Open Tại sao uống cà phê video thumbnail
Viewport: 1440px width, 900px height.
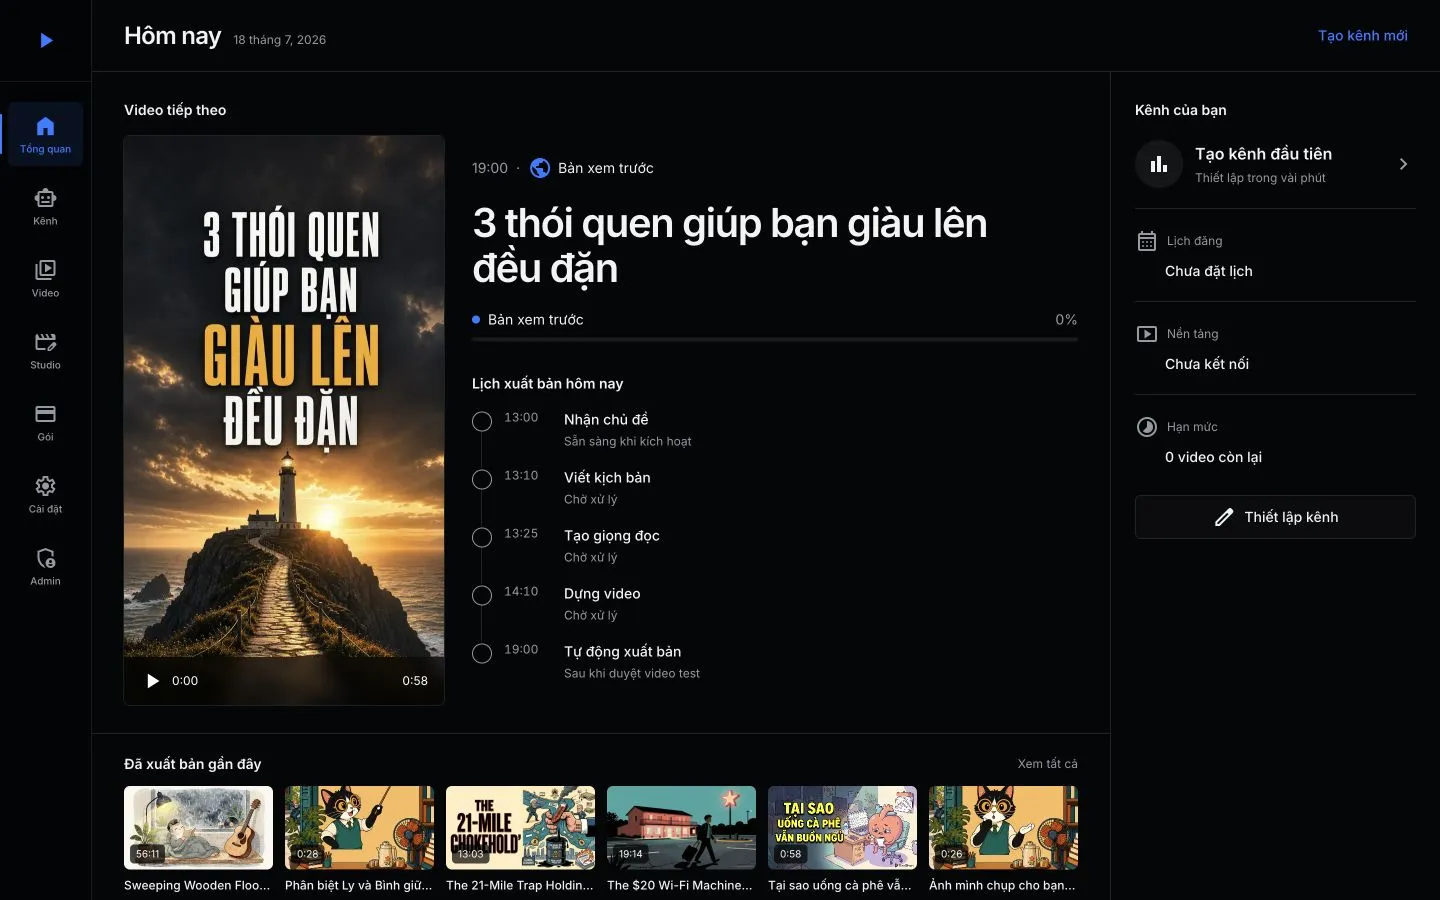(x=842, y=827)
